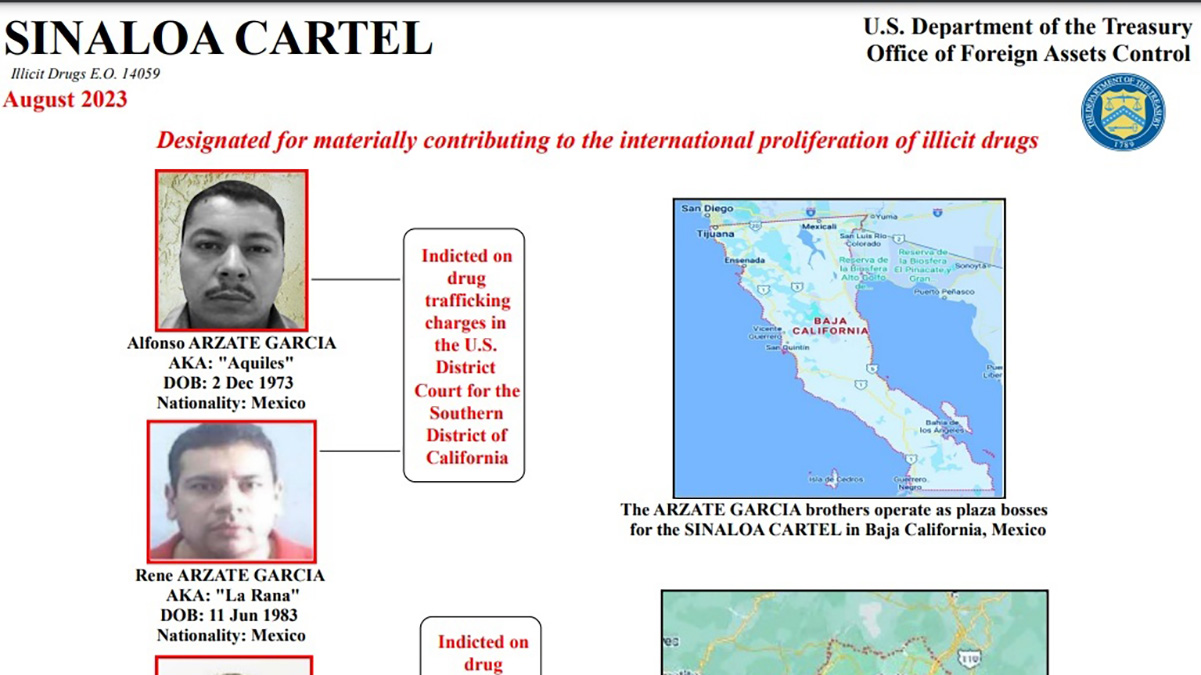Viewport: 1201px width, 675px height.
Task: Click the alias 'AKA: "Aquiles"'
Action: 232,363
